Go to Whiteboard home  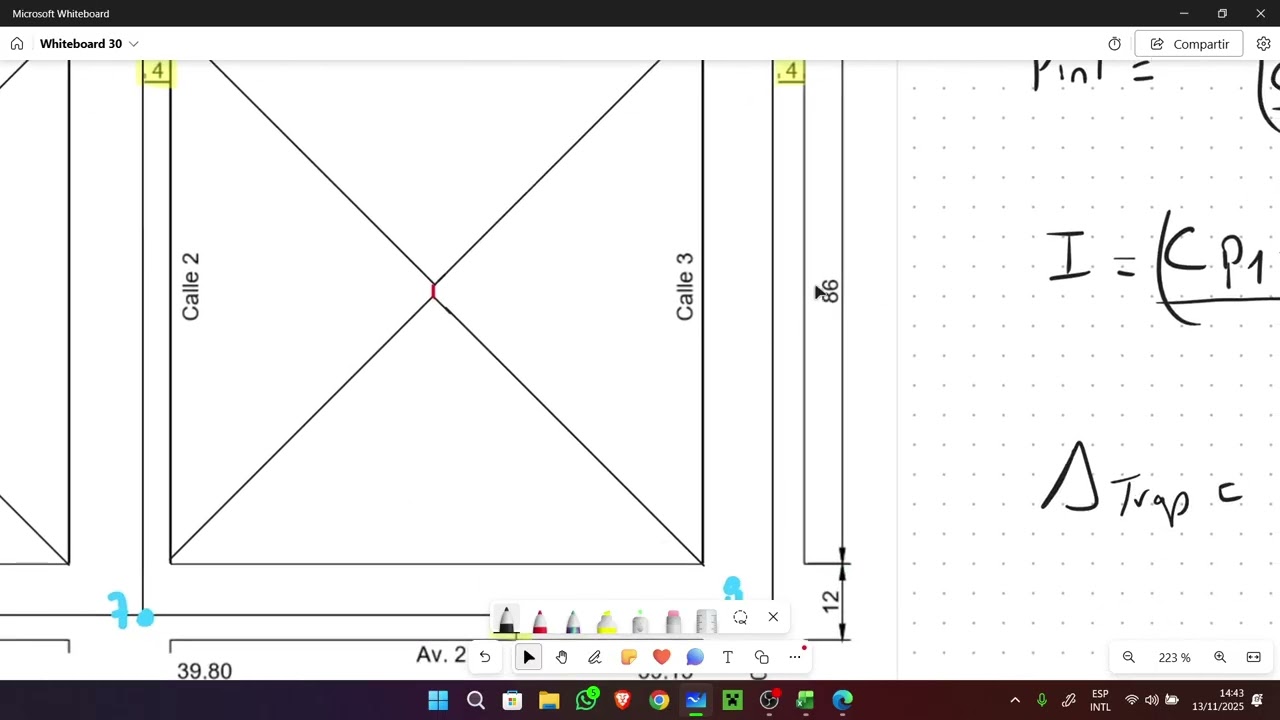pyautogui.click(x=17, y=44)
